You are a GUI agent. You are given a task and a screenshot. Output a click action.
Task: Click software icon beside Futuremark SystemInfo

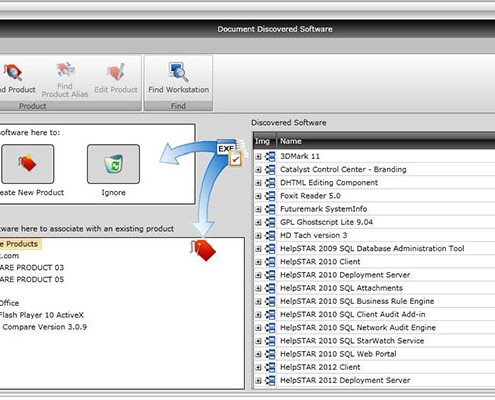(270, 209)
